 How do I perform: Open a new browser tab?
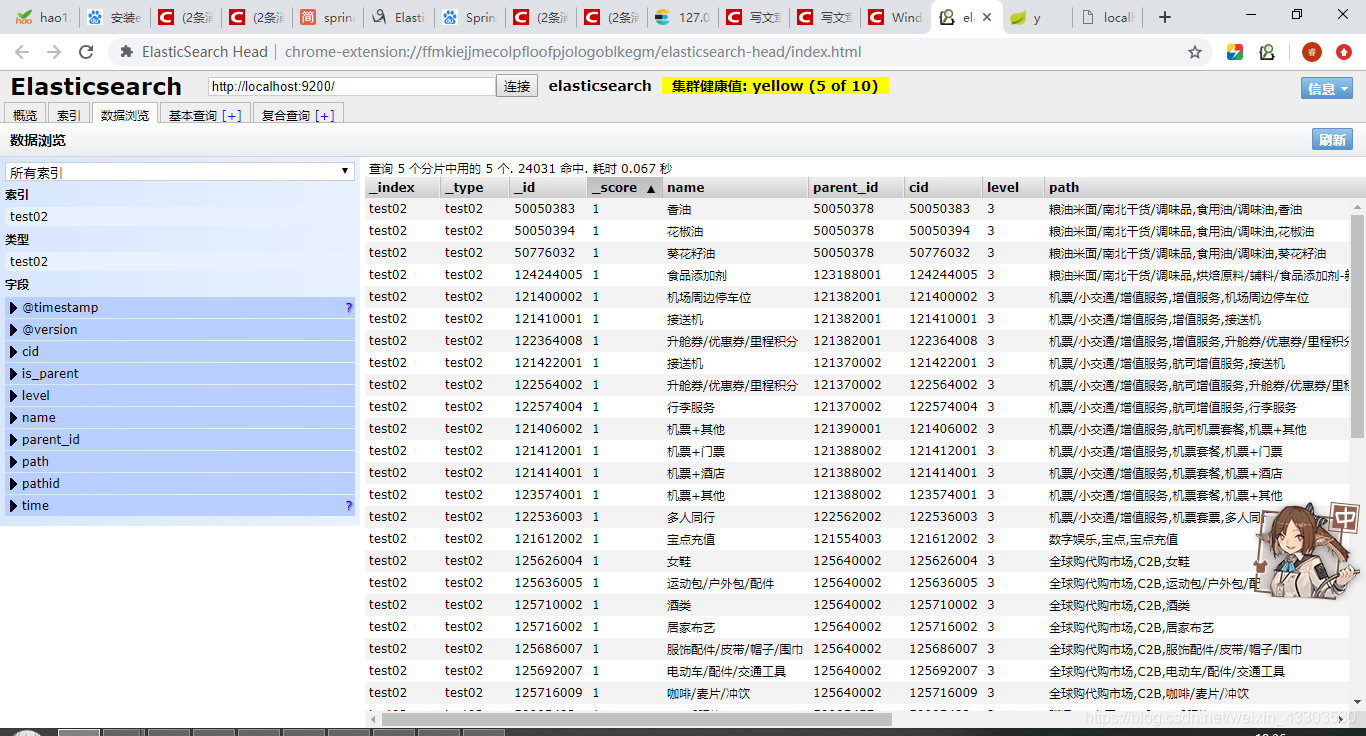pos(1164,17)
